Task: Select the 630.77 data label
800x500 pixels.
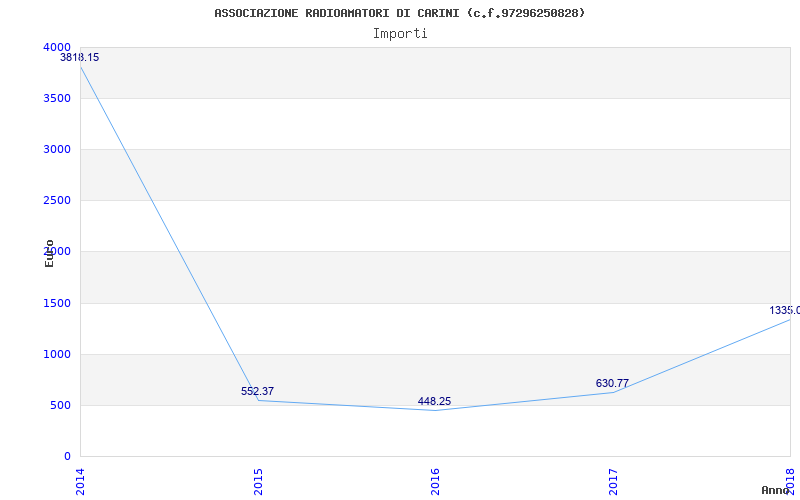Action: [612, 383]
